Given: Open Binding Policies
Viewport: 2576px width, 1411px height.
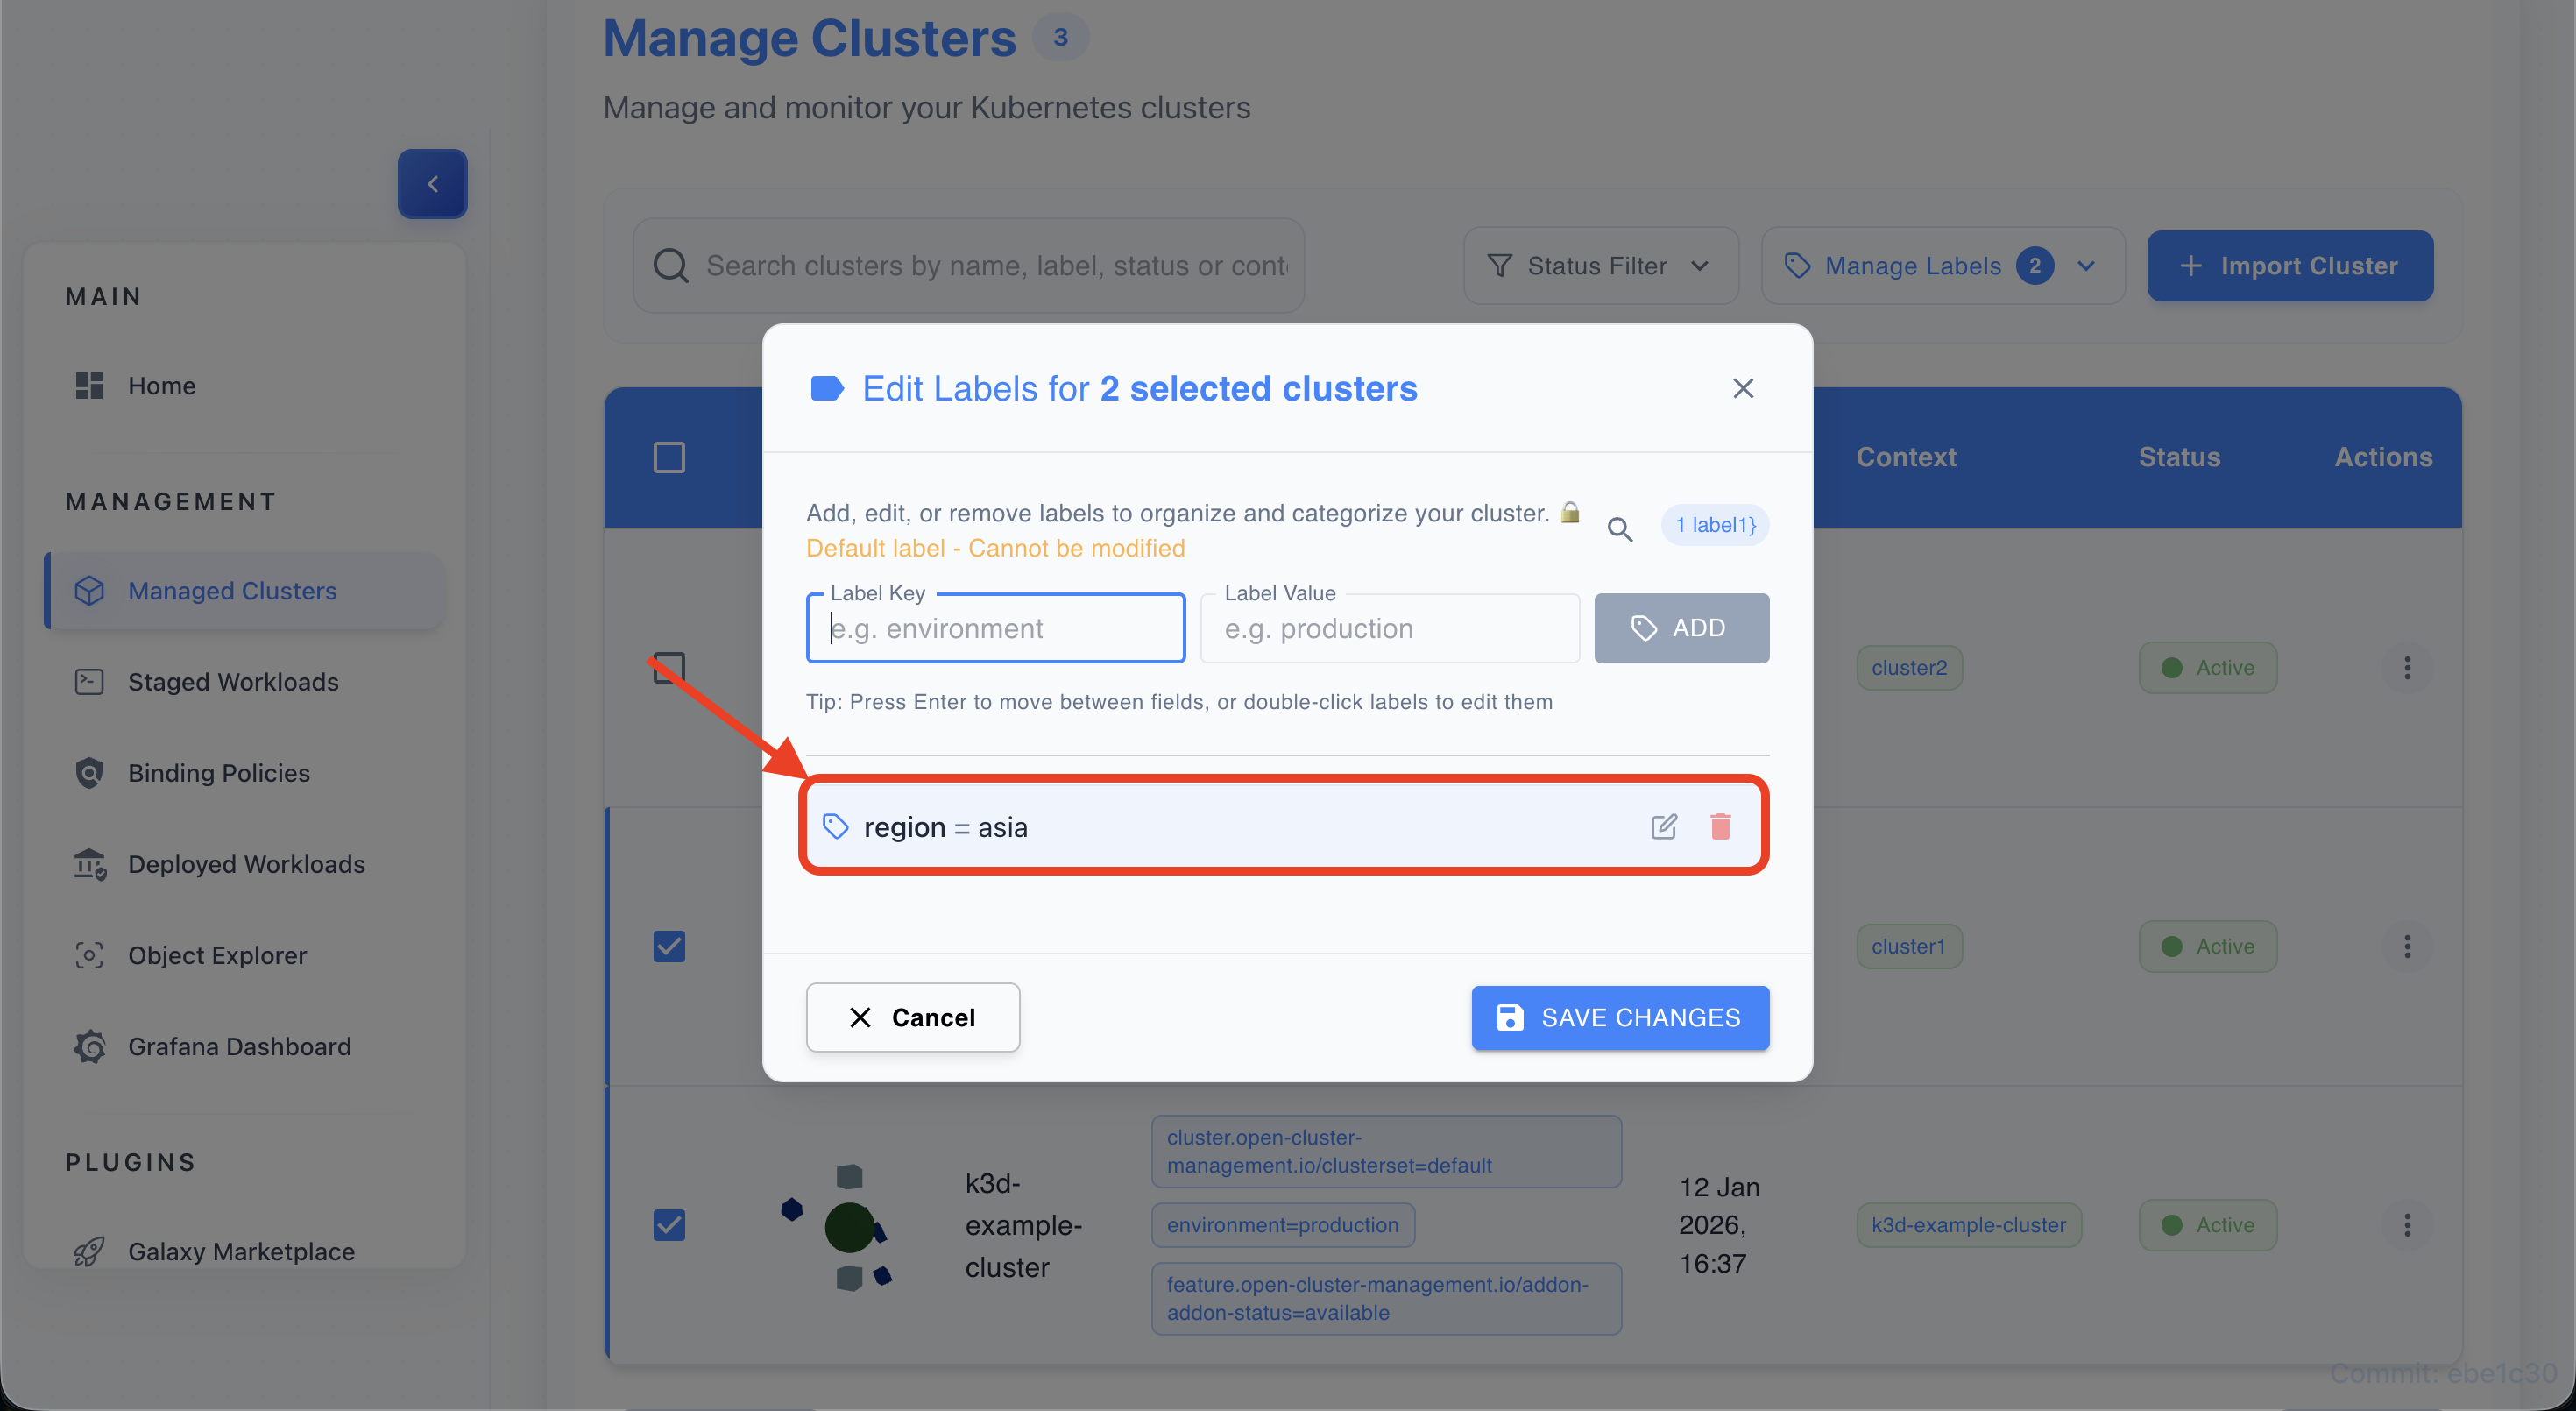Looking at the screenshot, I should coord(219,772).
